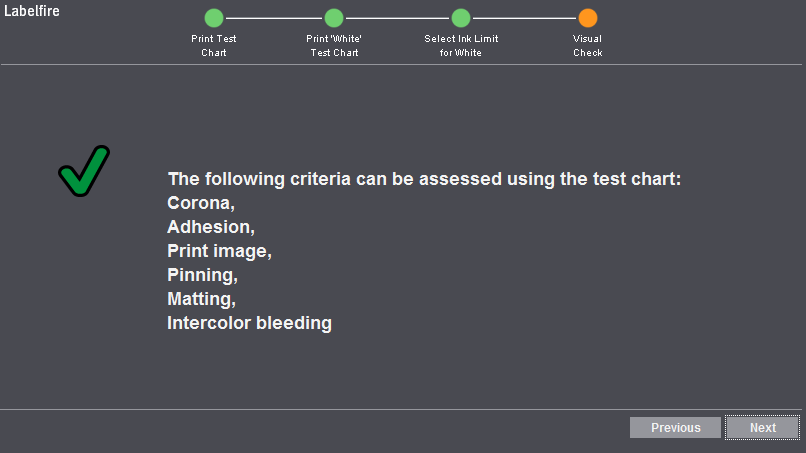Viewport: 806px width, 453px height.
Task: Click the 'Print 'White' Test Chart' label
Action: pyautogui.click(x=334, y=45)
